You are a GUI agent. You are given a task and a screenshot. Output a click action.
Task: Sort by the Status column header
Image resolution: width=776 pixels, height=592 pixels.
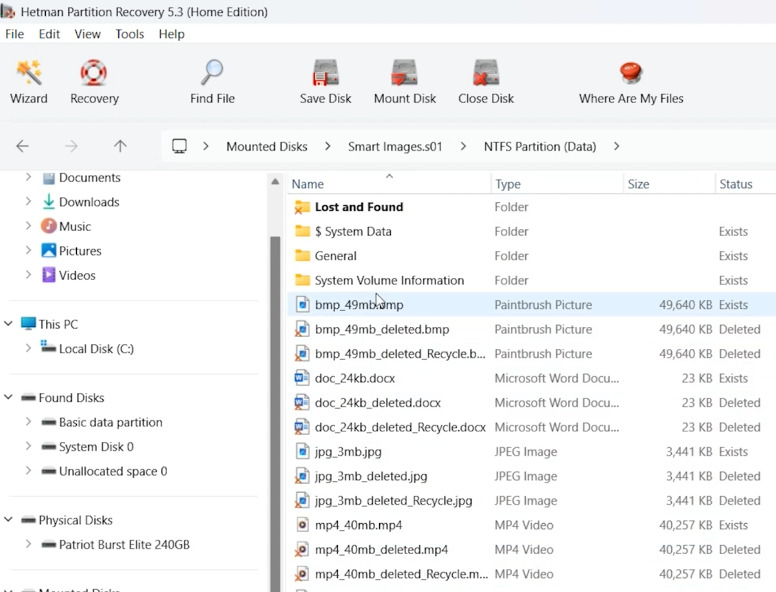tap(745, 184)
